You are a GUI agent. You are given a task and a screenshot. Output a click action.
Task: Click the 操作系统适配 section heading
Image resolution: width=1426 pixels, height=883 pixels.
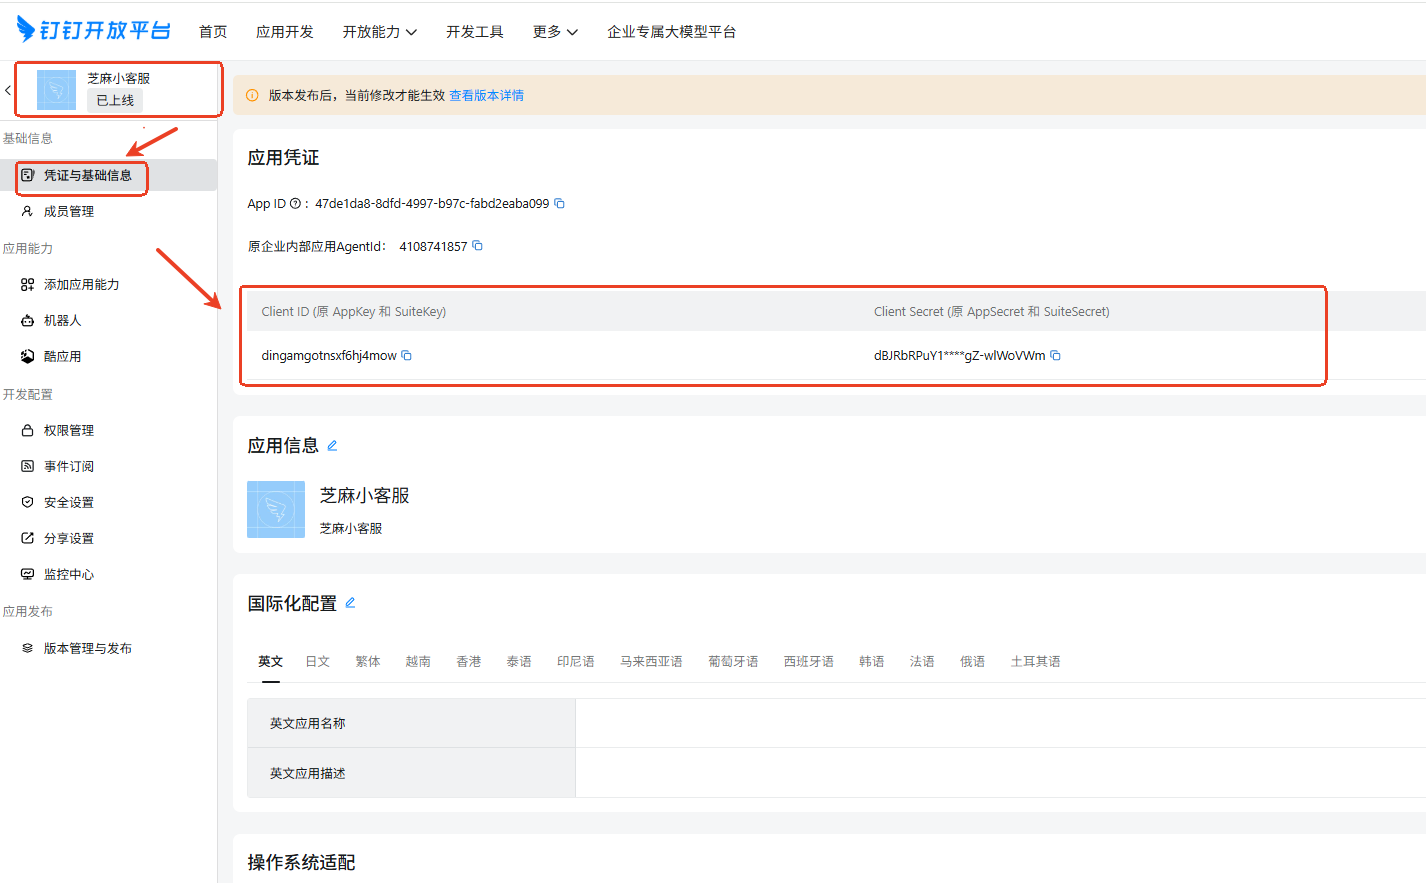click(x=302, y=862)
